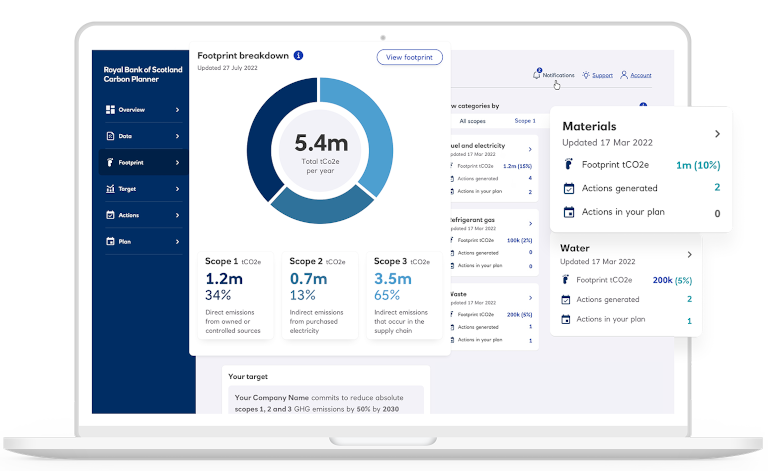Click the Support lightbulb icon

click(586, 75)
